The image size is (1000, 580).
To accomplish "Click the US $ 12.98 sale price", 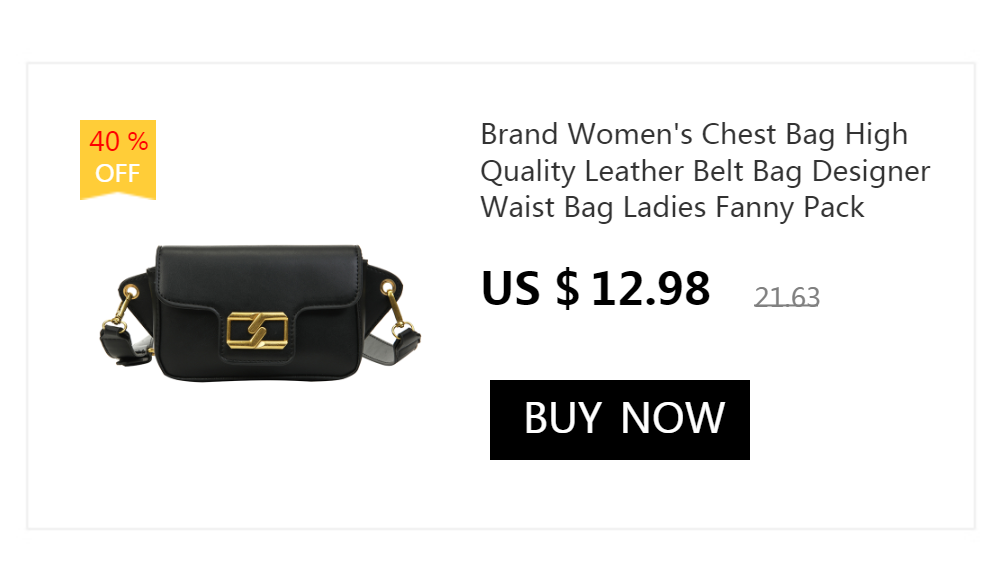I will [x=596, y=288].
